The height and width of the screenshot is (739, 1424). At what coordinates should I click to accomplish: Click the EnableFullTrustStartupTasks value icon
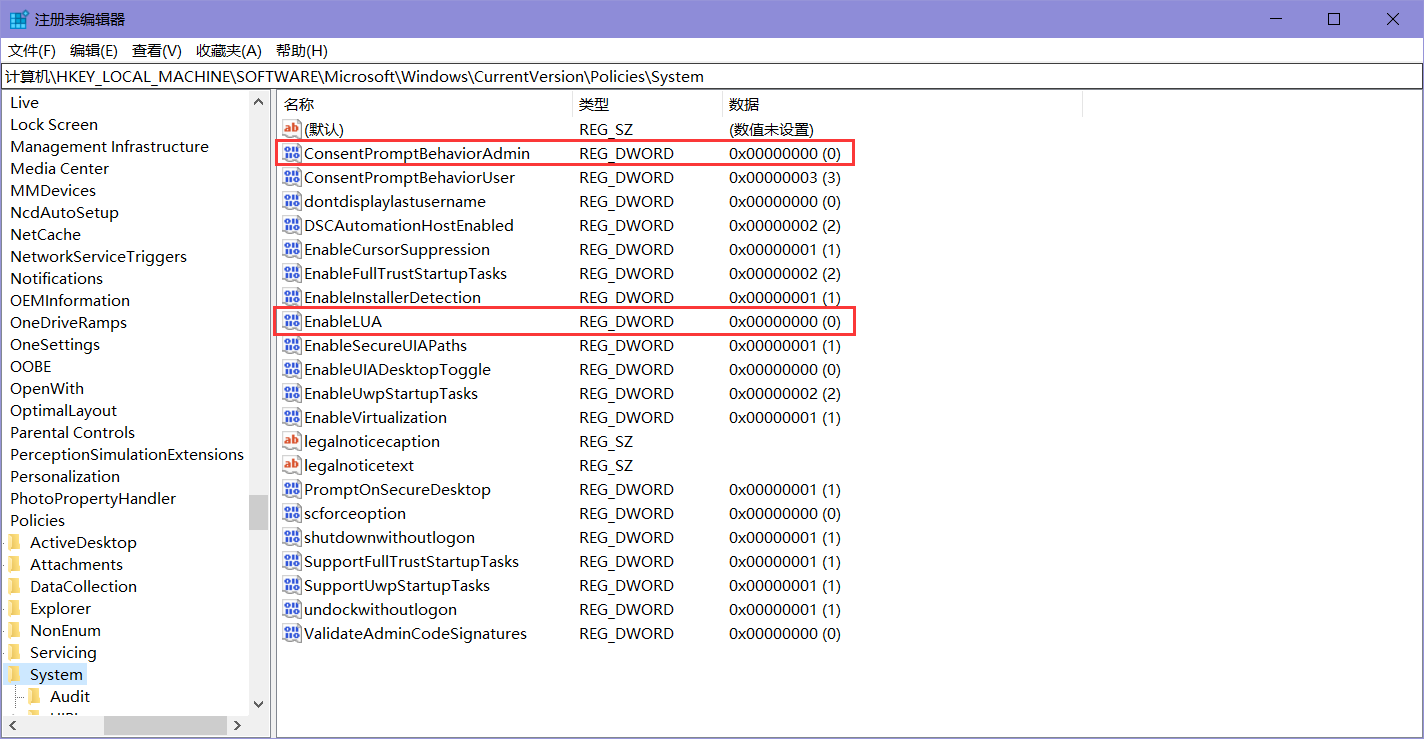click(291, 273)
